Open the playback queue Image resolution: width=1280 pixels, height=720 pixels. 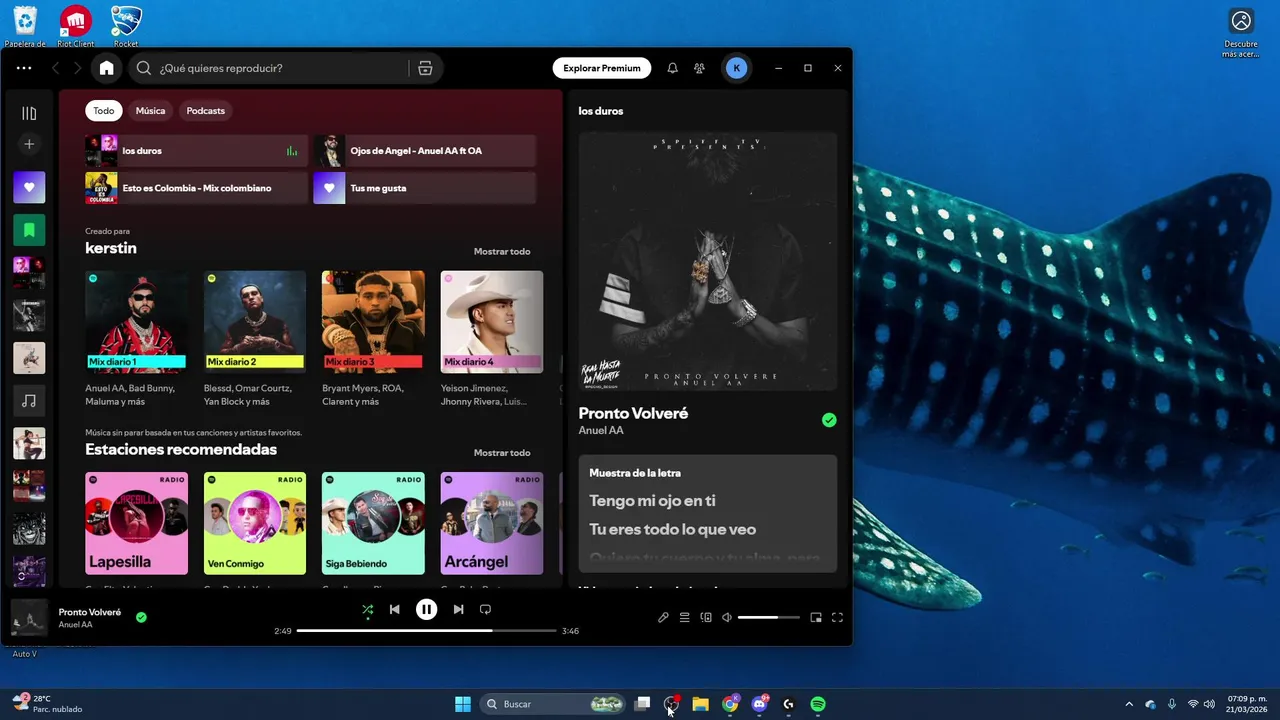coord(685,617)
